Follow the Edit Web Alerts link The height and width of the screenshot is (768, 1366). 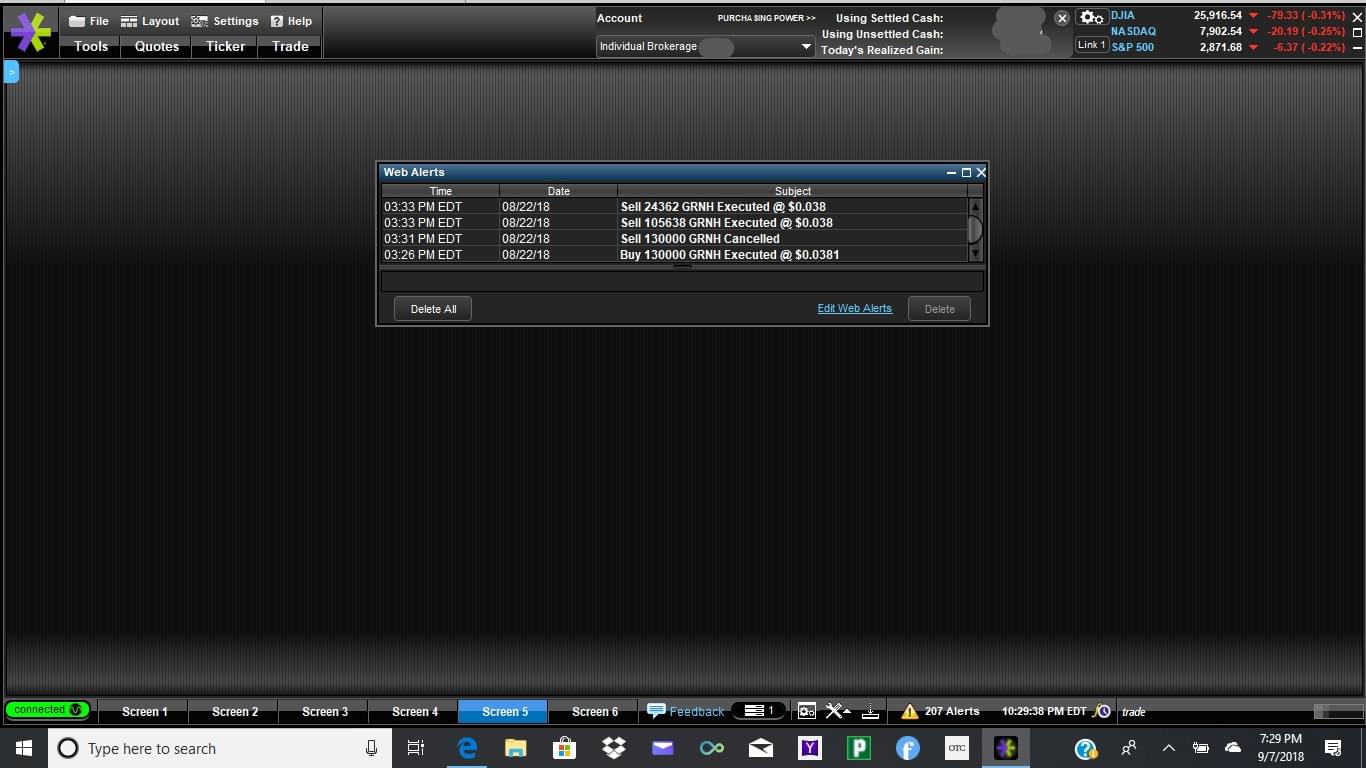(854, 309)
